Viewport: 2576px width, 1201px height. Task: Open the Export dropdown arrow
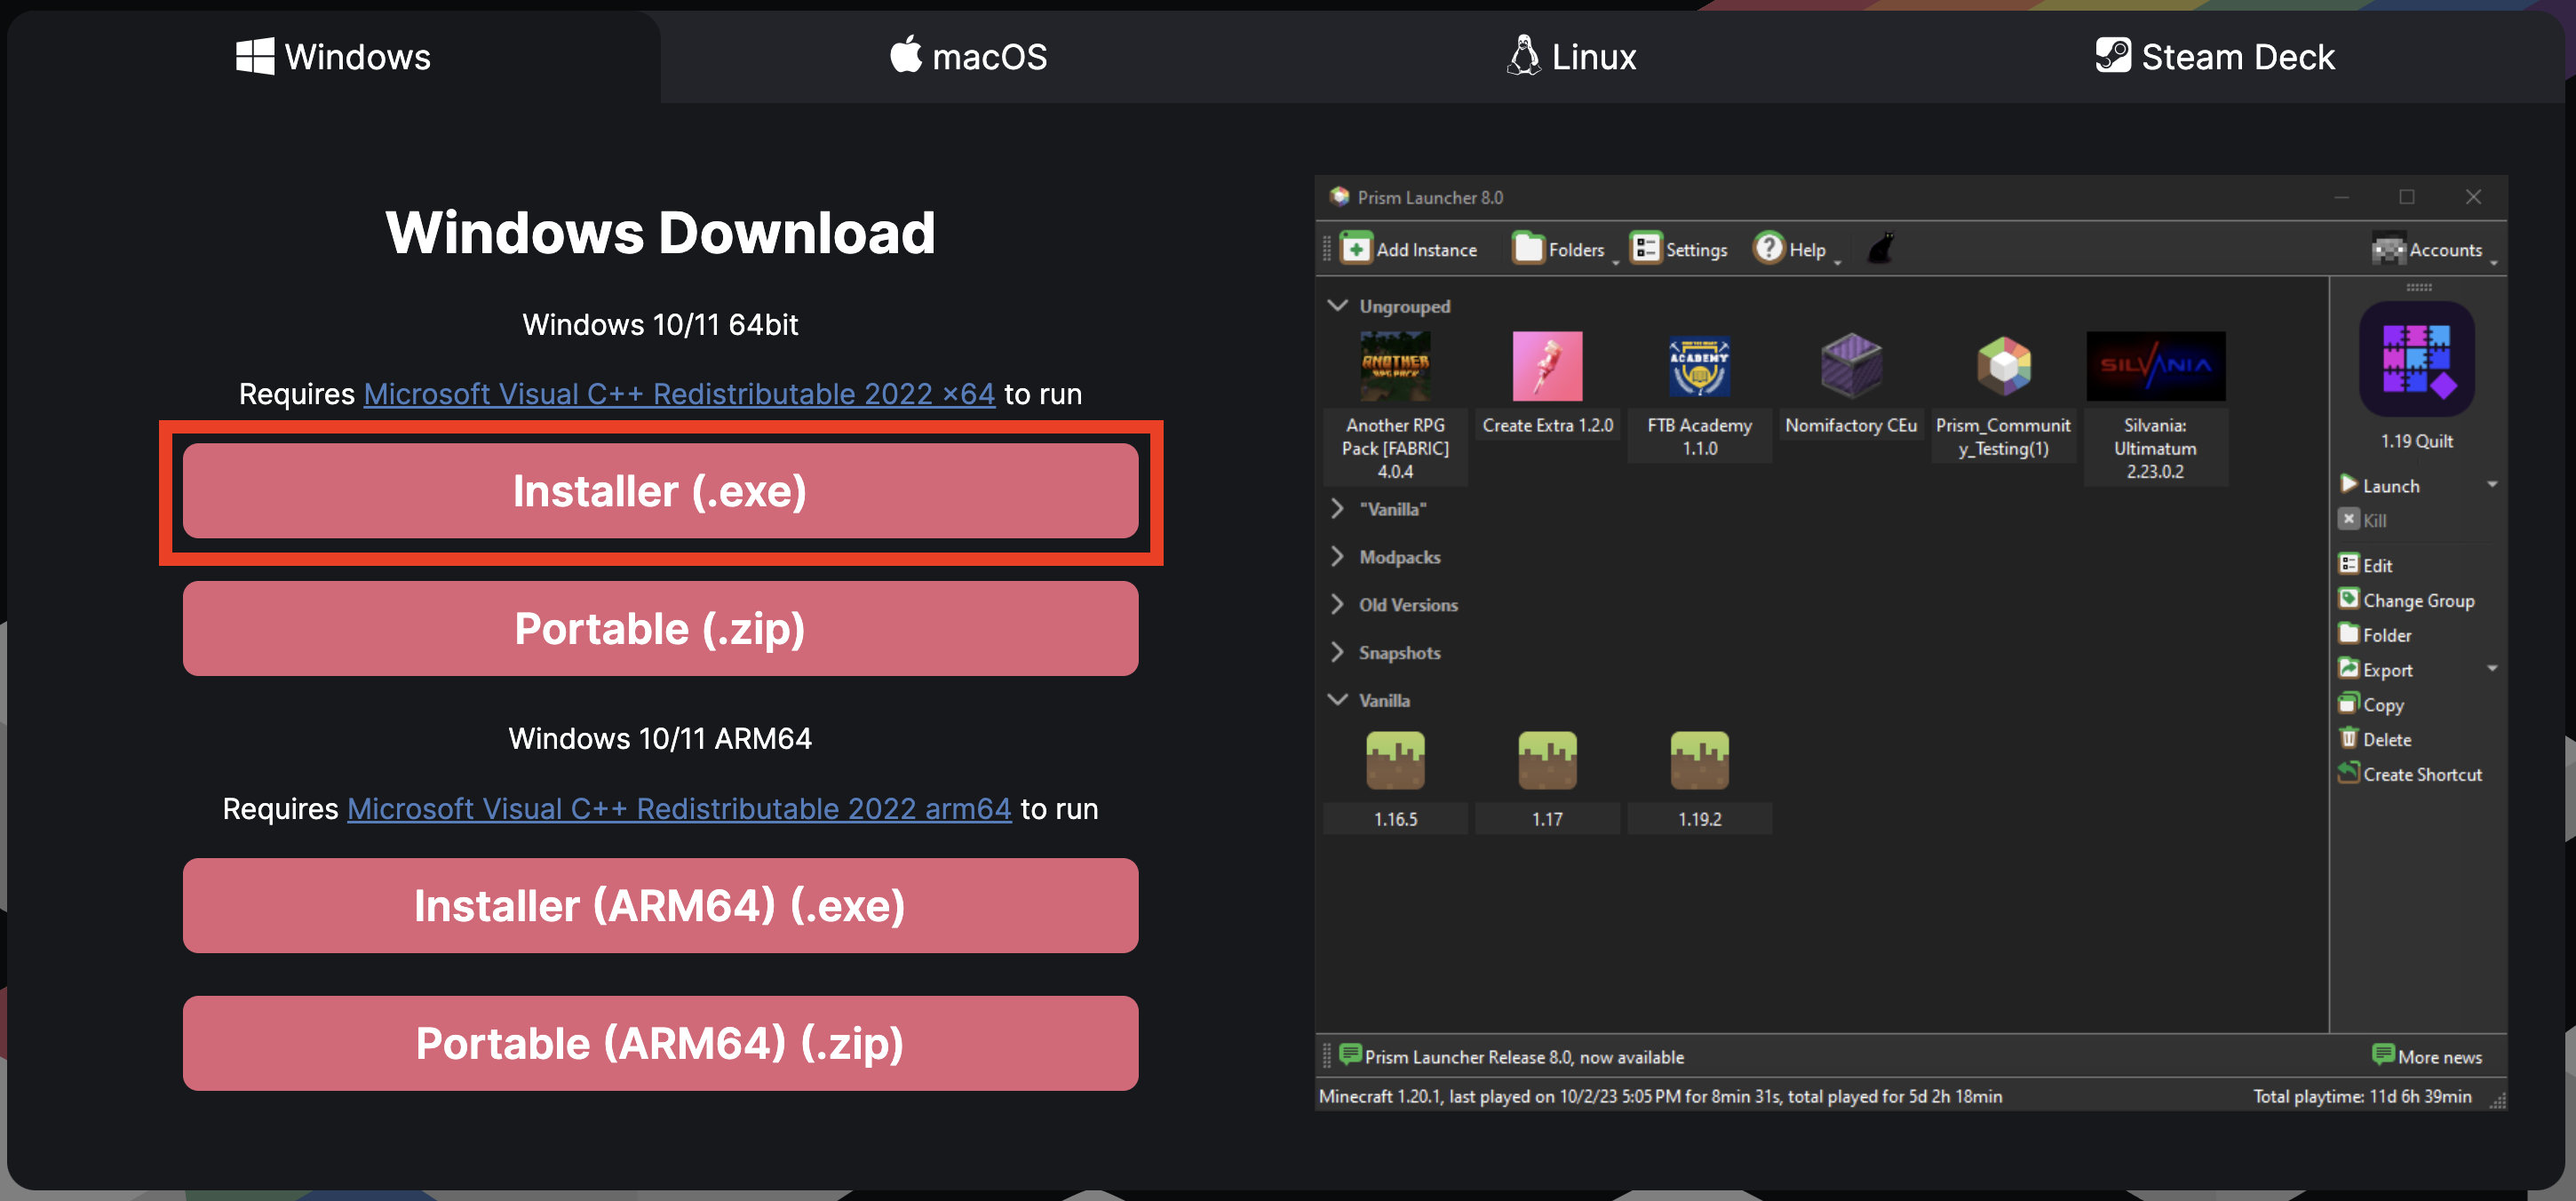[x=2492, y=669]
